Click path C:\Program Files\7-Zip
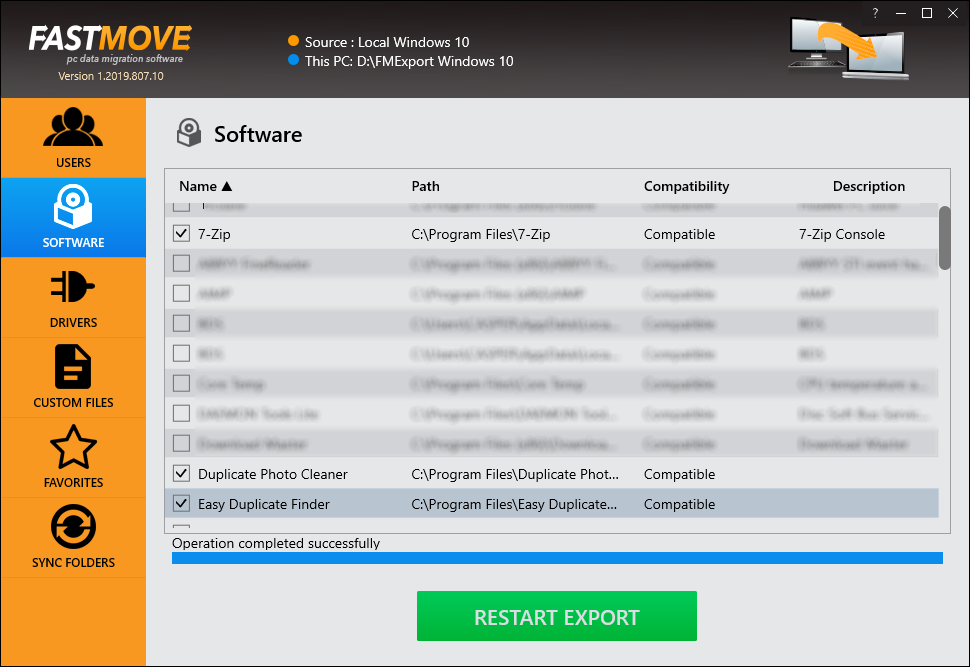The width and height of the screenshot is (970, 667). pyautogui.click(x=481, y=235)
